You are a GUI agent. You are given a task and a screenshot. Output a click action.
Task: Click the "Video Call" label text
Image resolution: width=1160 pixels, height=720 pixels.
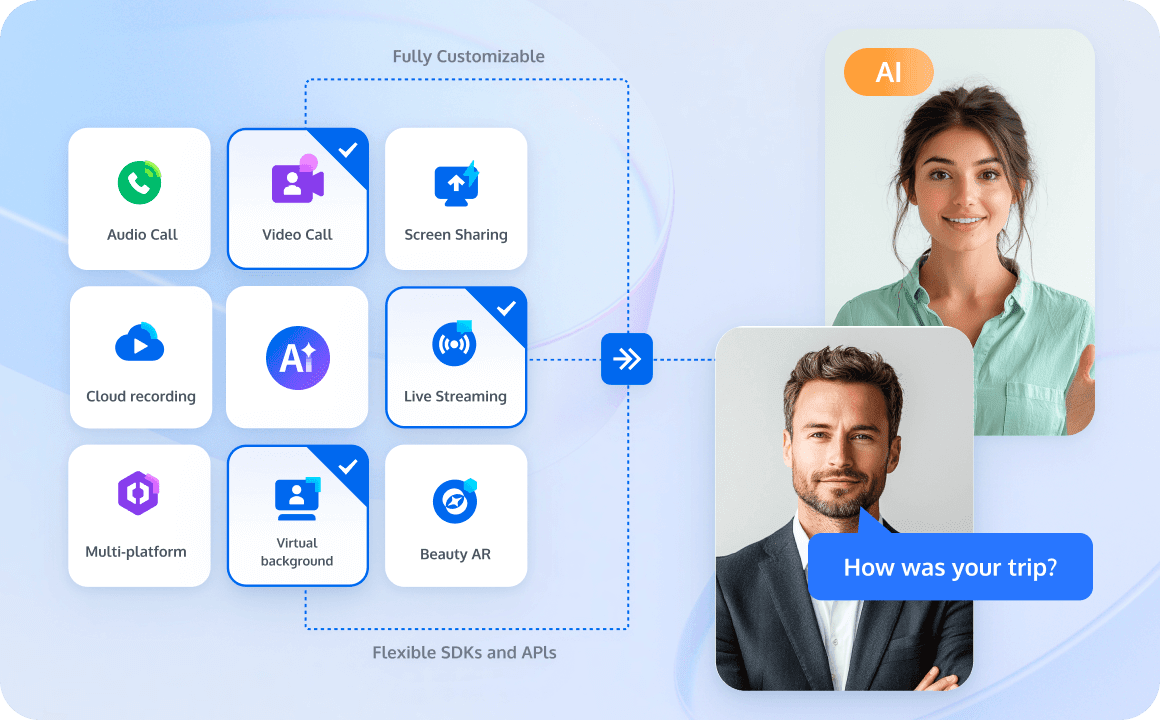[297, 235]
